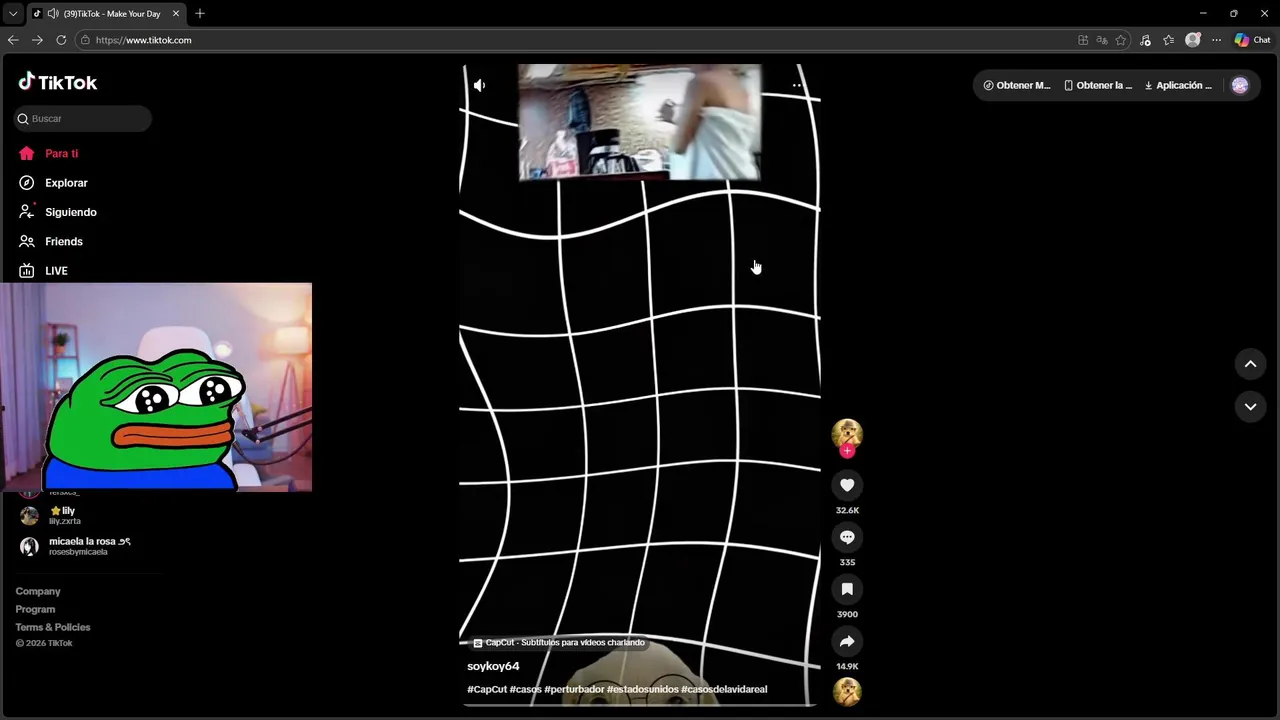Open the creator's avatar beside the video
This screenshot has height=720, width=1280.
point(847,433)
